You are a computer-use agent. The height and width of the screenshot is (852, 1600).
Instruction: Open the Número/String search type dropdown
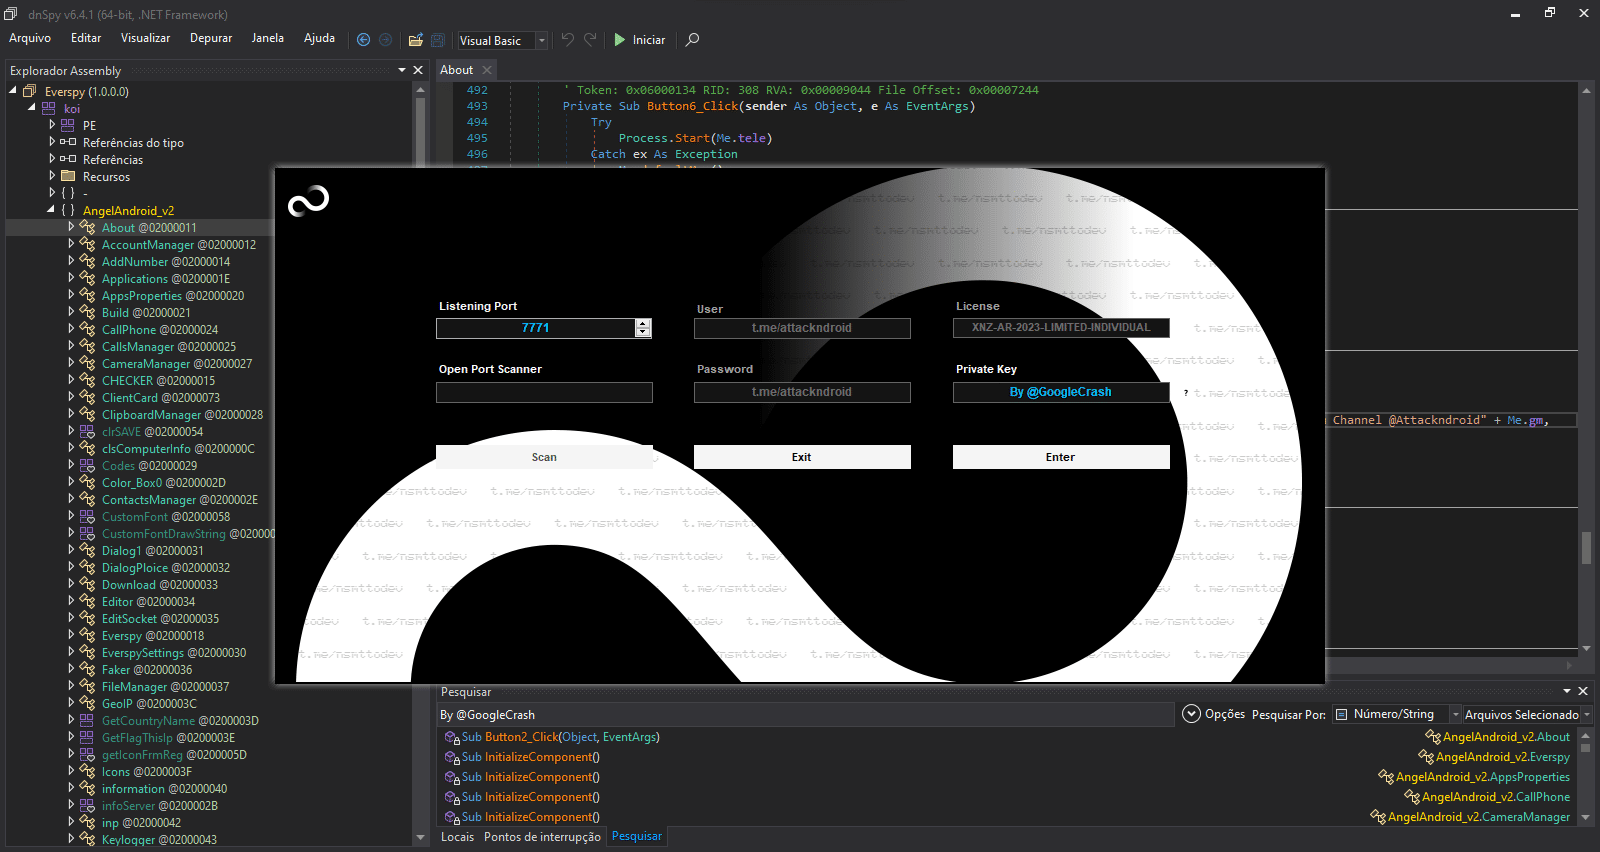coord(1455,714)
